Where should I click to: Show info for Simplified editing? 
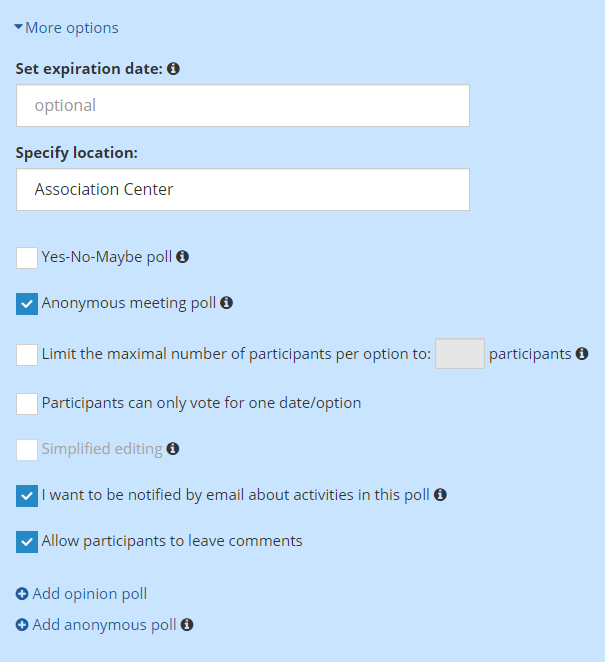point(173,448)
